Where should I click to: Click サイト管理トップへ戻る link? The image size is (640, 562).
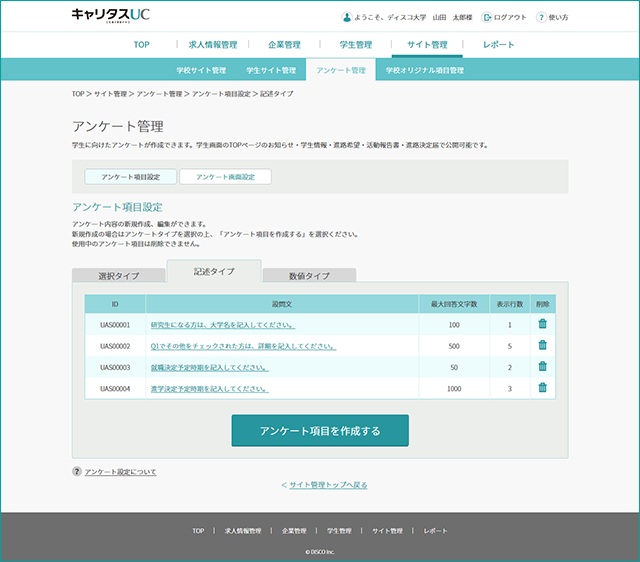(x=328, y=485)
